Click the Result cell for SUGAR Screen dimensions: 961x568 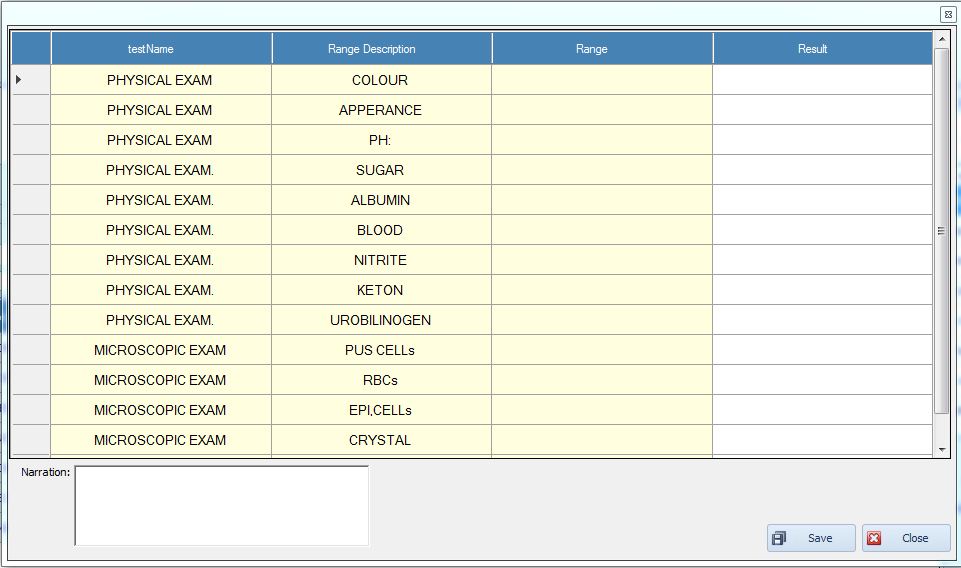(x=822, y=170)
